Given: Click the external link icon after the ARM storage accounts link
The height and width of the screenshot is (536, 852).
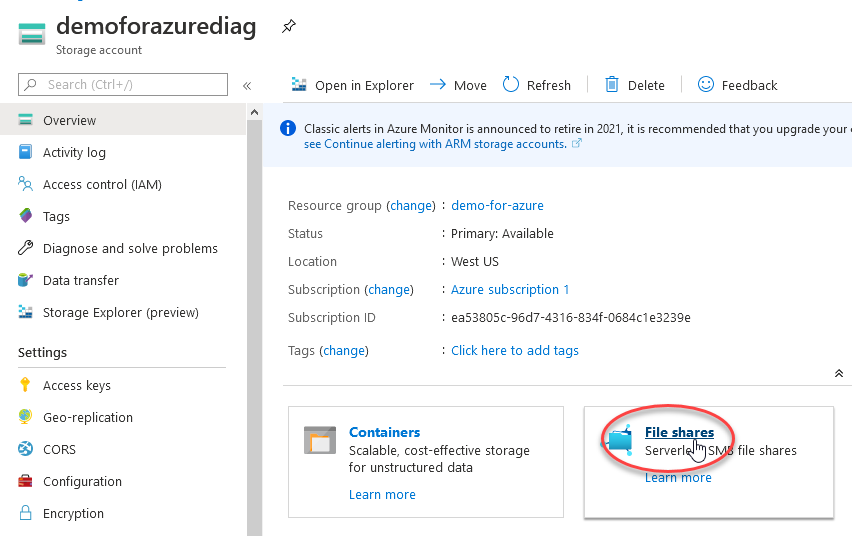Looking at the screenshot, I should click(x=577, y=143).
